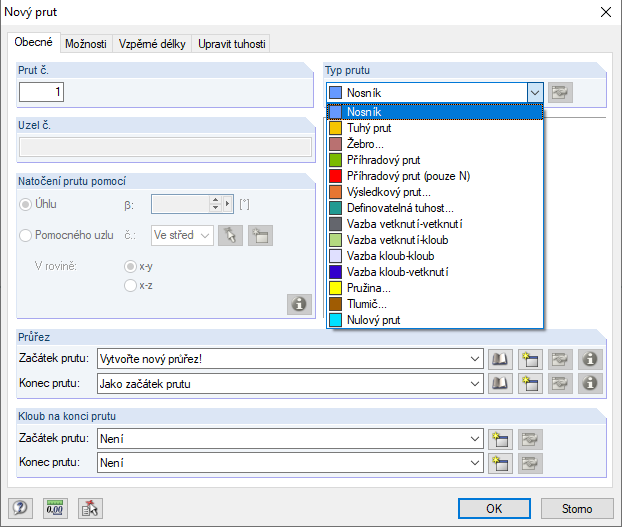Switch to the Vzpěrné délky tab
Screen dimensions: 622x527
click(152, 44)
